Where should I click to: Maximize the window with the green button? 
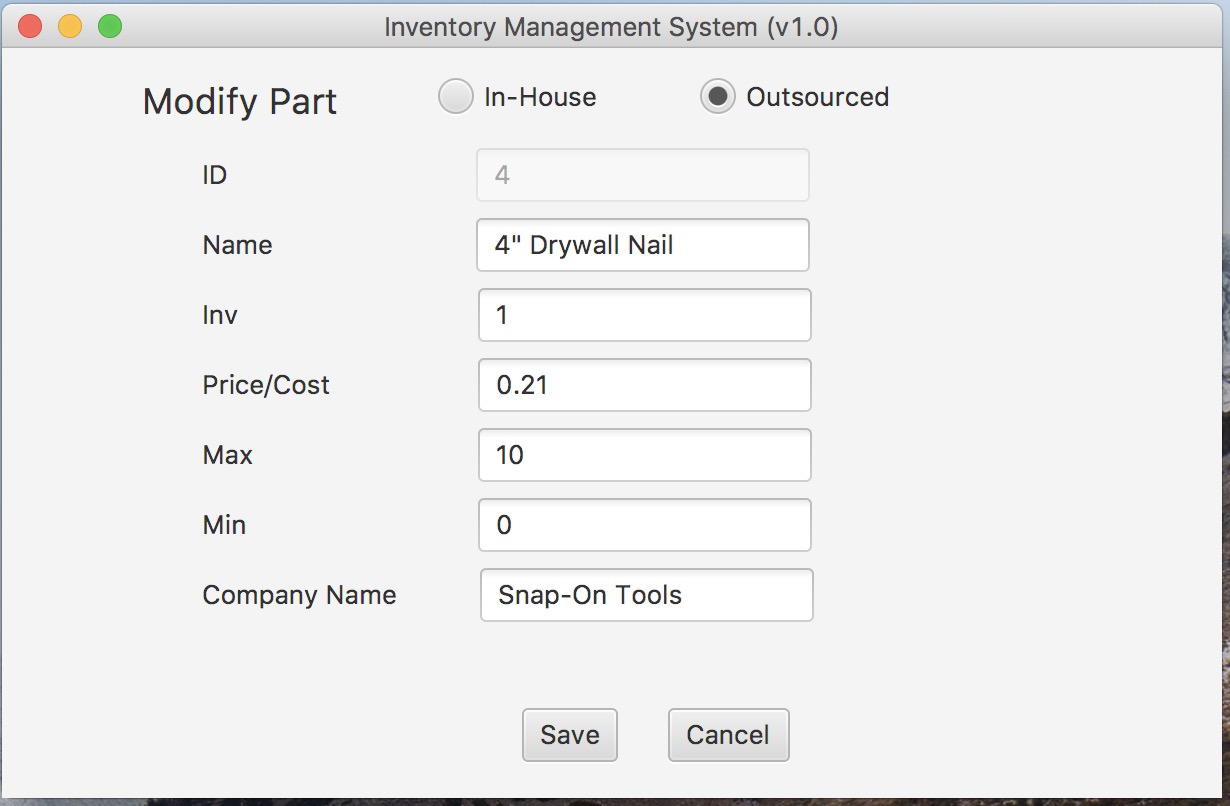point(109,27)
